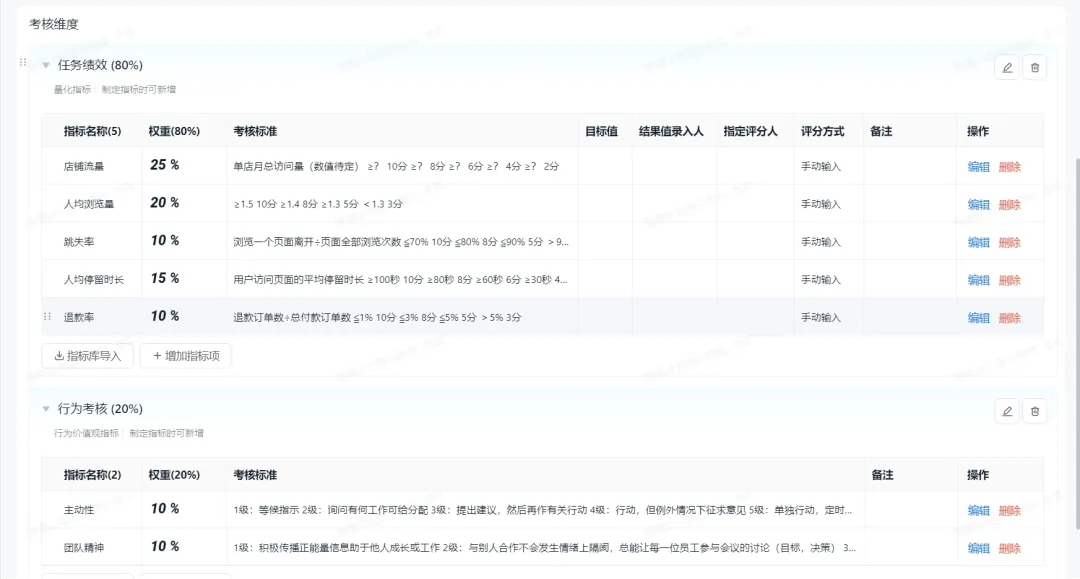
Task: Delete the 跳失率 indicator
Action: pyautogui.click(x=1010, y=242)
